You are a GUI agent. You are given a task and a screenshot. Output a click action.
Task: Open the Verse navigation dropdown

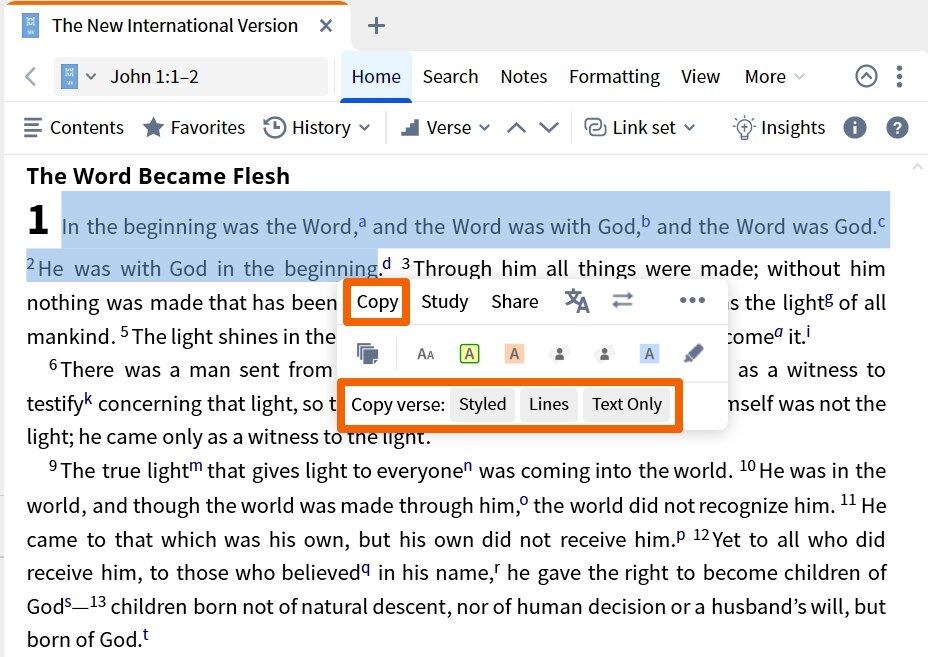tap(446, 127)
